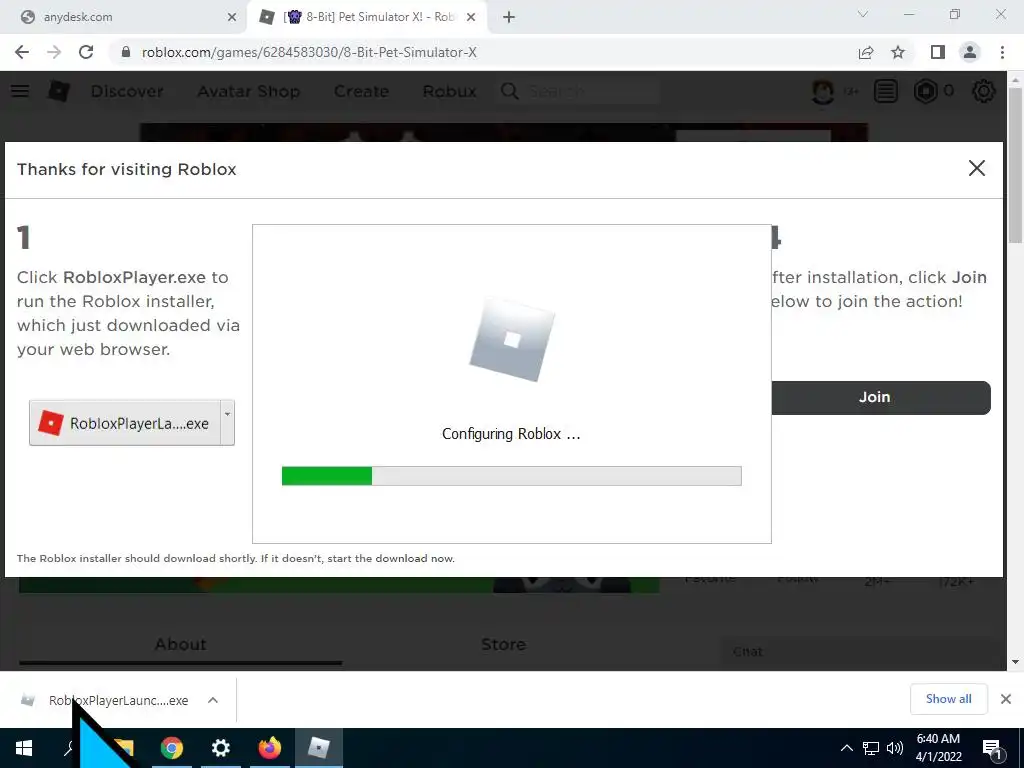
Task: Click the network tray icon
Action: [x=871, y=748]
